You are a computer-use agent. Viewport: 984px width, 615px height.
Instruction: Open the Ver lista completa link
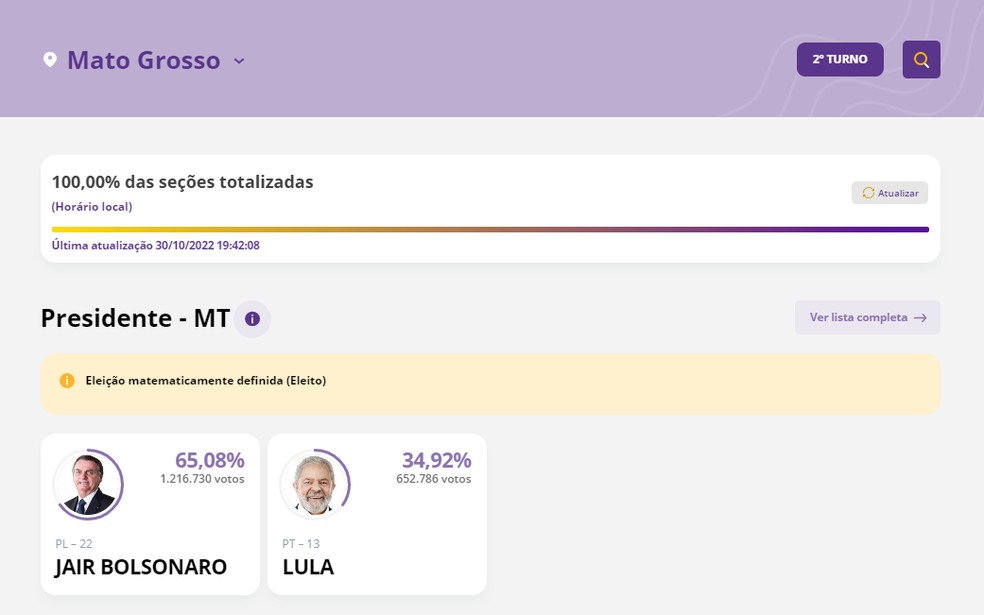(859, 318)
